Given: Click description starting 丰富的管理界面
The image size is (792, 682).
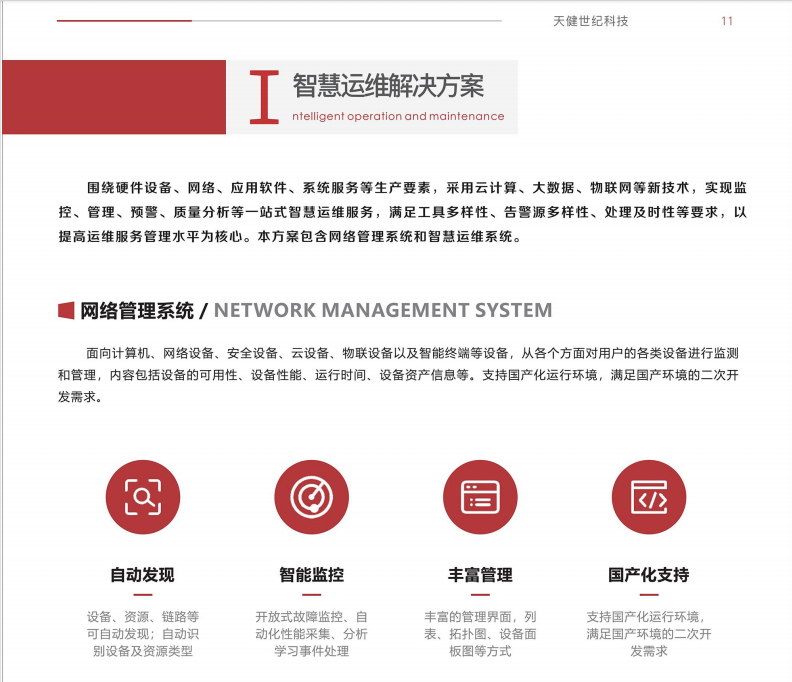Looking at the screenshot, I should (x=480, y=634).
